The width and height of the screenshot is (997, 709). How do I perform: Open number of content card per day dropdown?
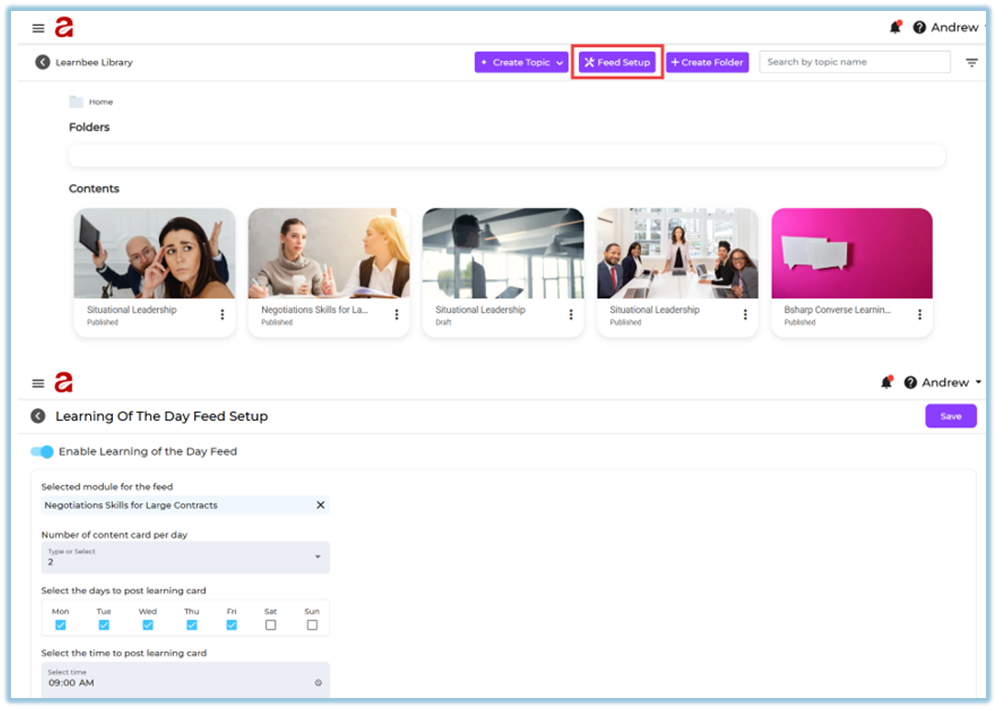(x=318, y=557)
